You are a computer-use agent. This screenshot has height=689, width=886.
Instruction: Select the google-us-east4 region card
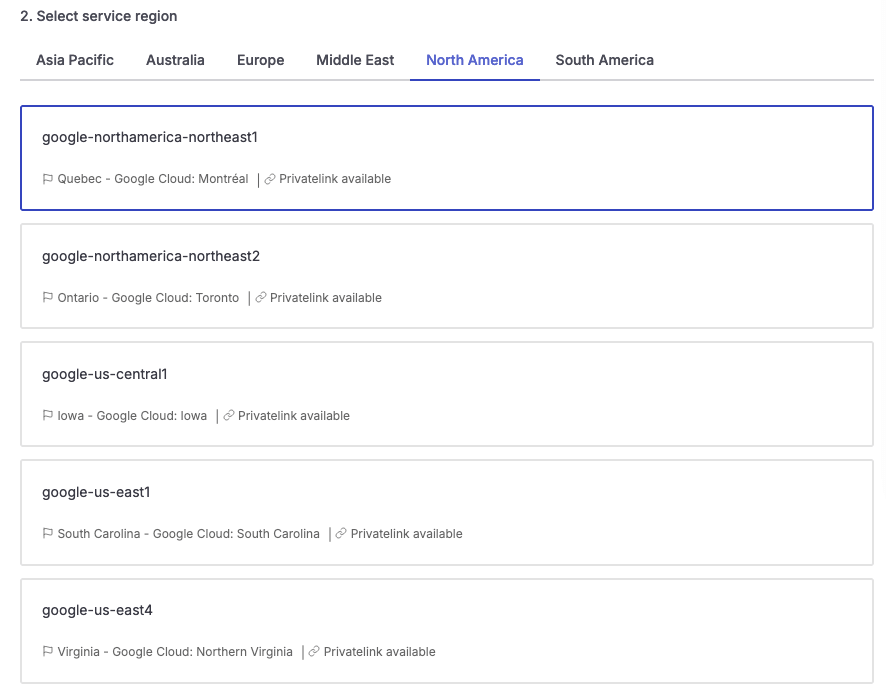click(446, 630)
